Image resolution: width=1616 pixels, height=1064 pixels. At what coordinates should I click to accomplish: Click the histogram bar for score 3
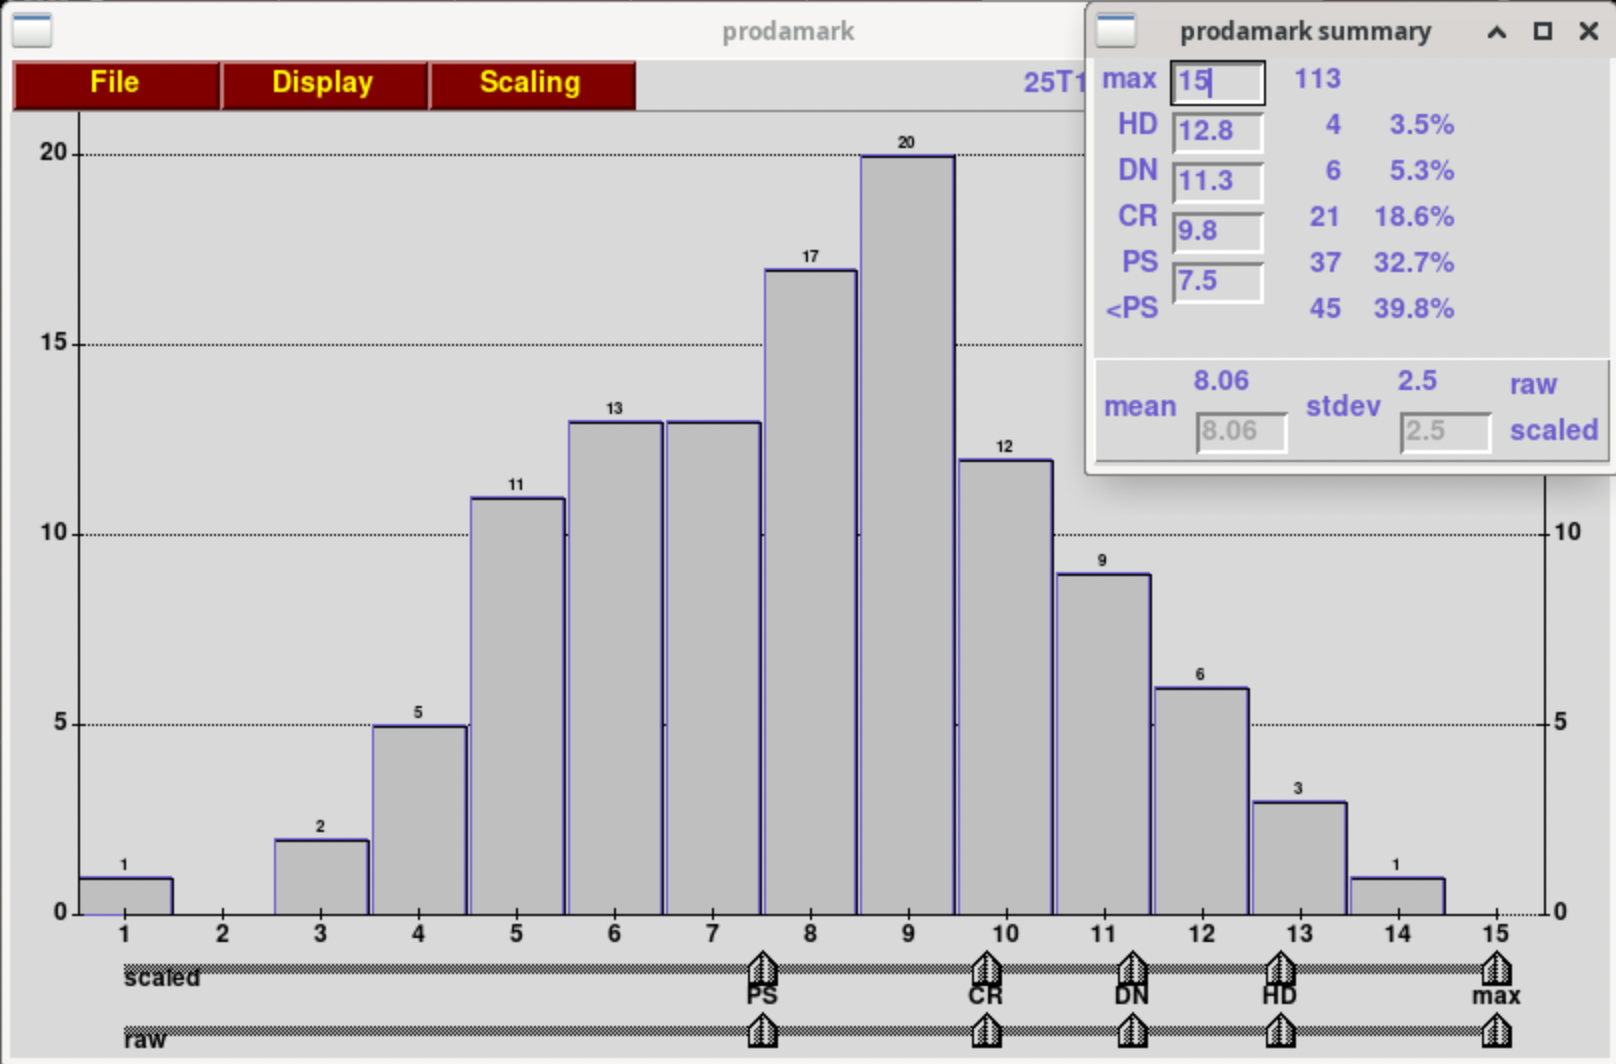(322, 877)
